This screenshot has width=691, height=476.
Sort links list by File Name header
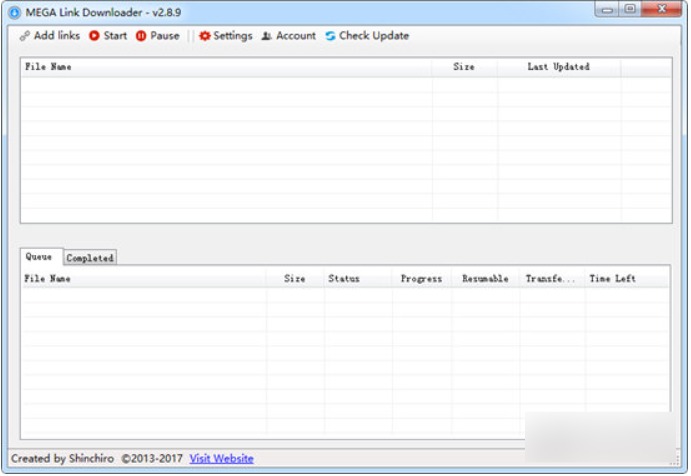(x=226, y=67)
